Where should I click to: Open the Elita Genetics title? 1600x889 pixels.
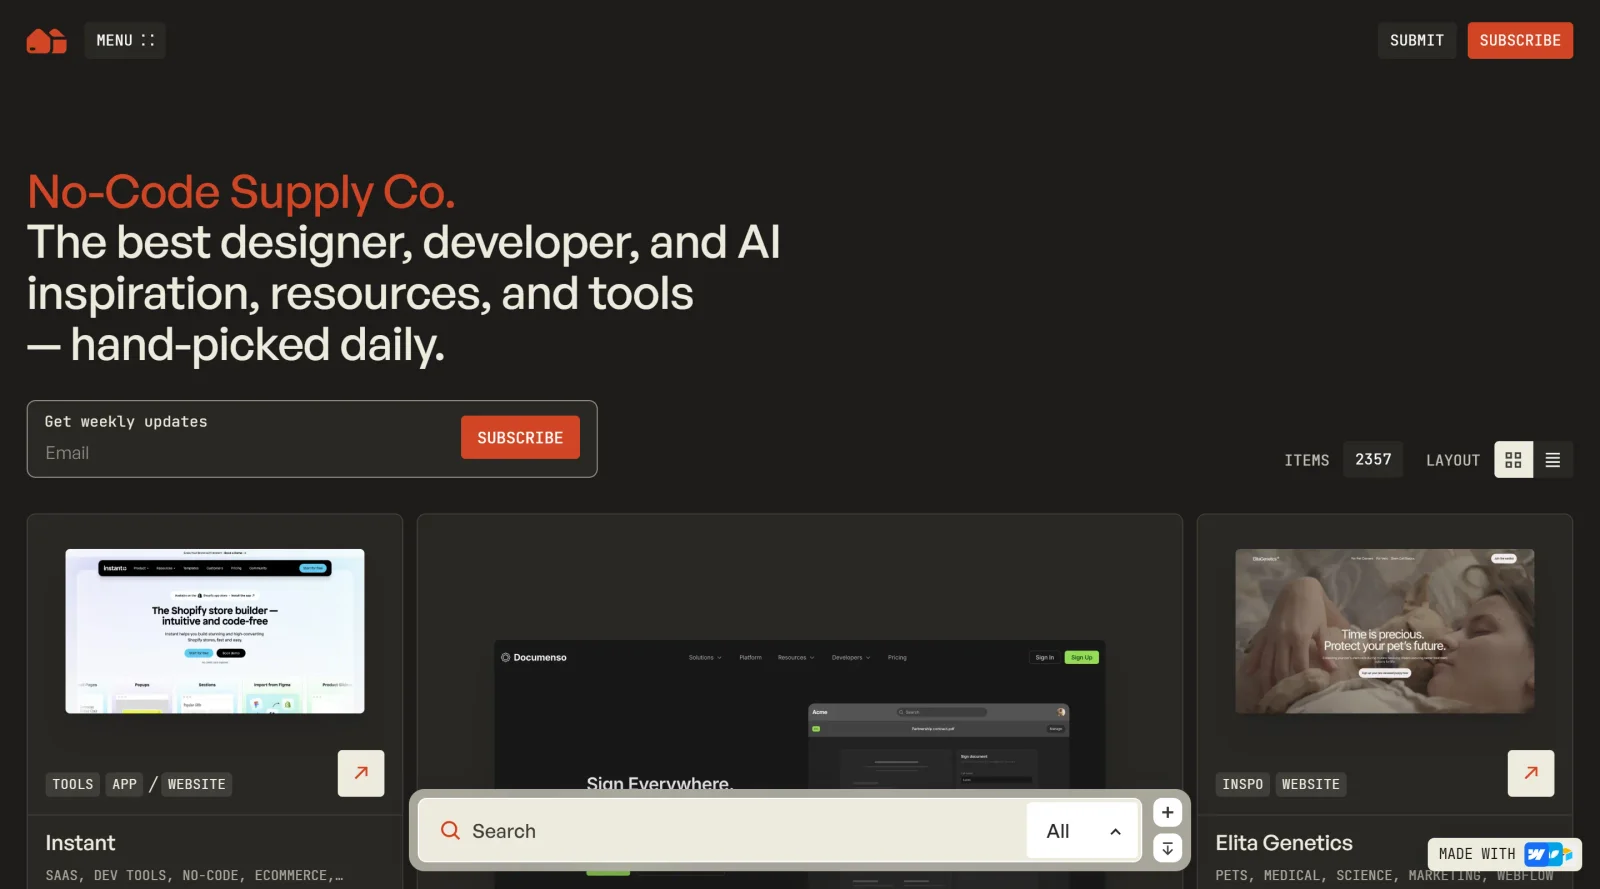[1284, 843]
